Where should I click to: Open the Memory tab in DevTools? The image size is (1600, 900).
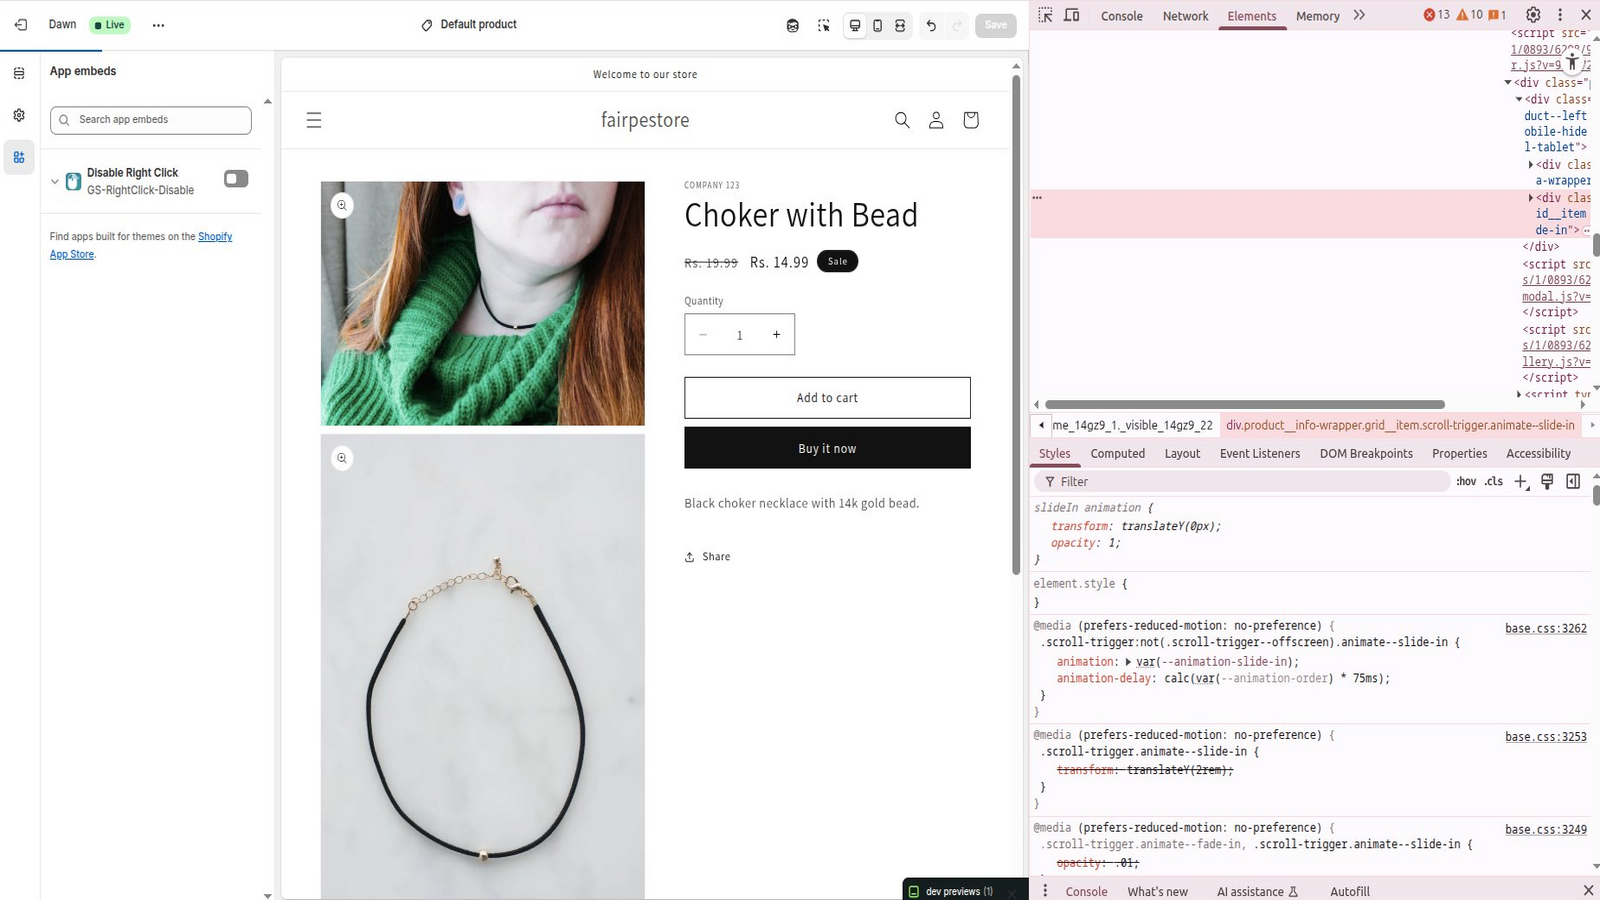(1318, 16)
